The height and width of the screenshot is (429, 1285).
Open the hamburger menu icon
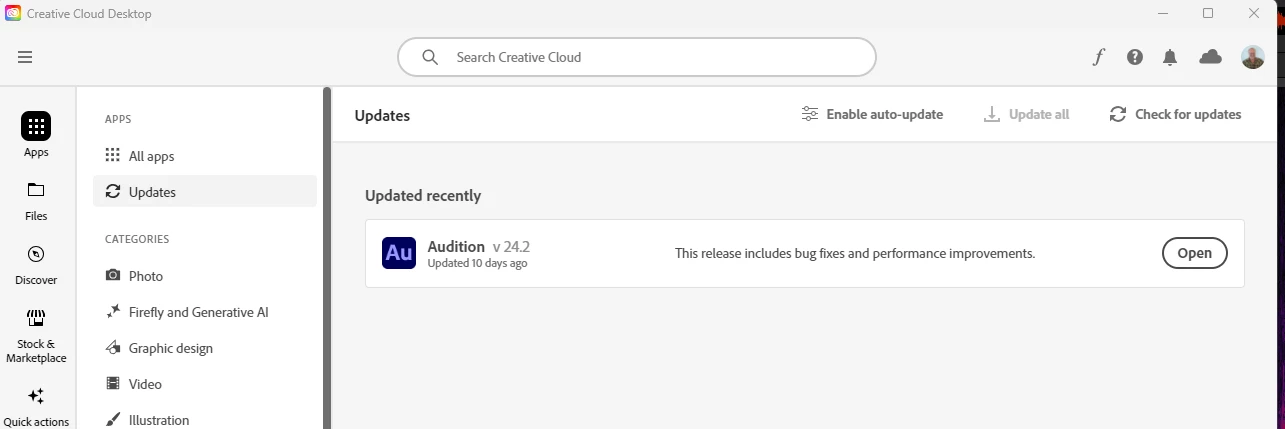[x=25, y=57]
